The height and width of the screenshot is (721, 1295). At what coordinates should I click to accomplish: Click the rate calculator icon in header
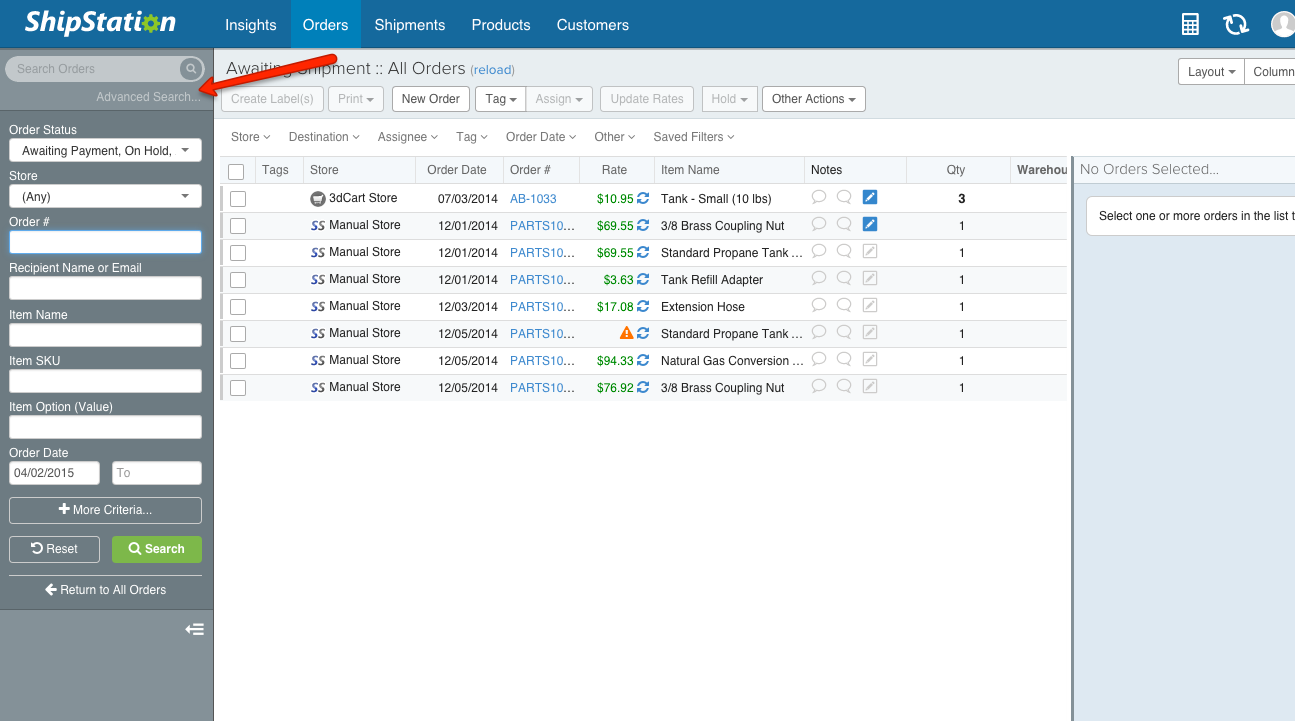pyautogui.click(x=1190, y=25)
